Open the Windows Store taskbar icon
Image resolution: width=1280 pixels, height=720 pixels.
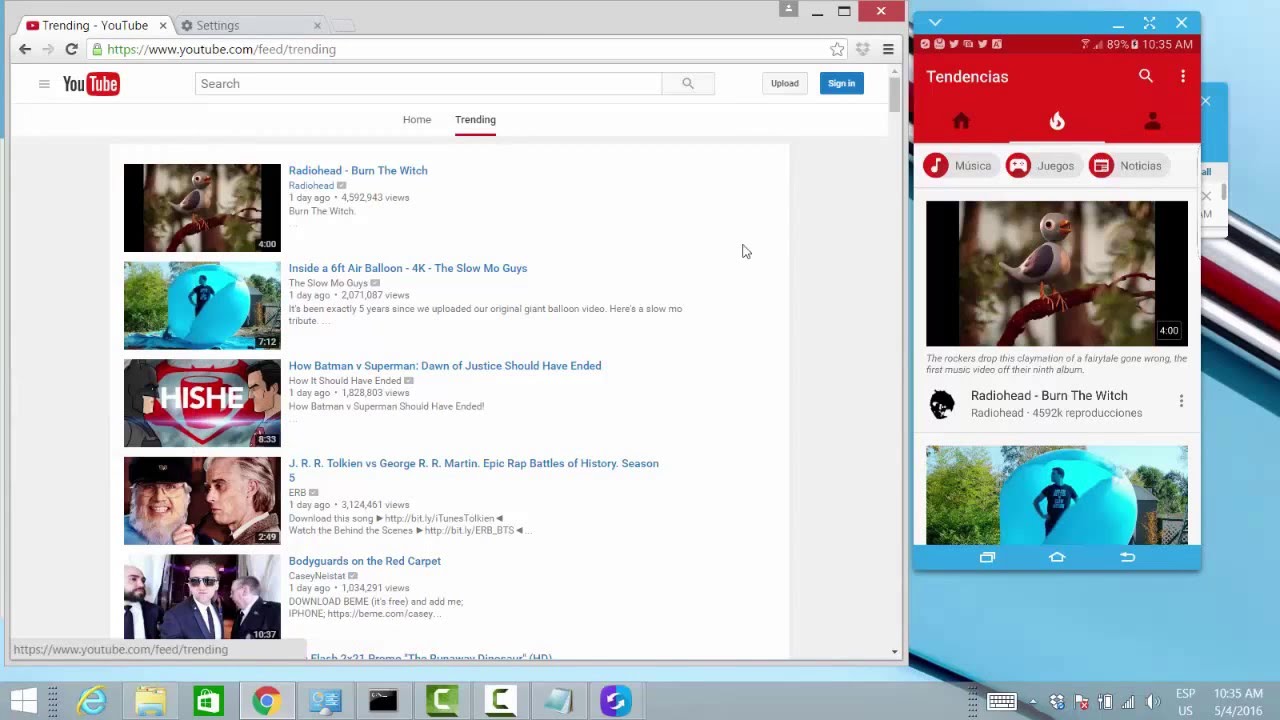[208, 701]
